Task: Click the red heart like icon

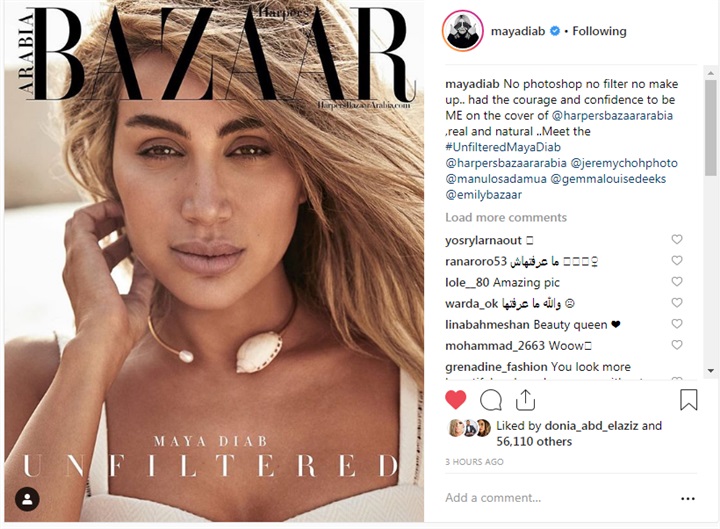Action: (x=456, y=400)
